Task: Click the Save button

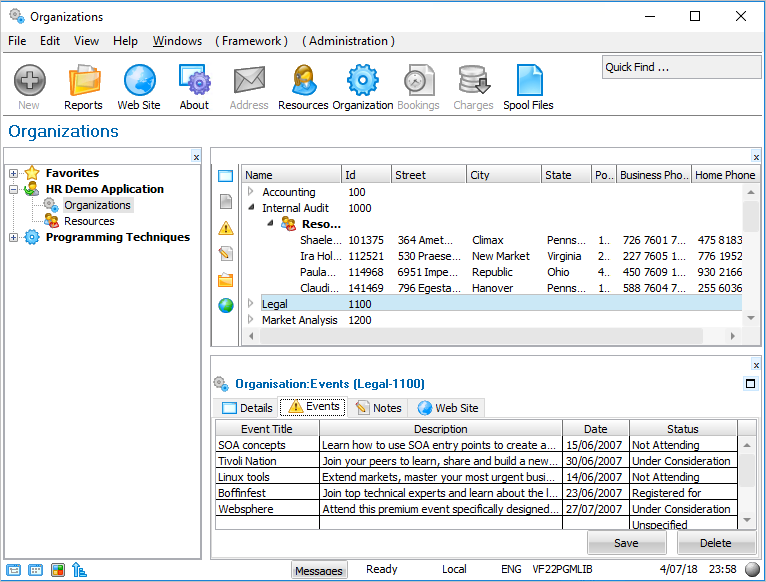Action: 626,543
